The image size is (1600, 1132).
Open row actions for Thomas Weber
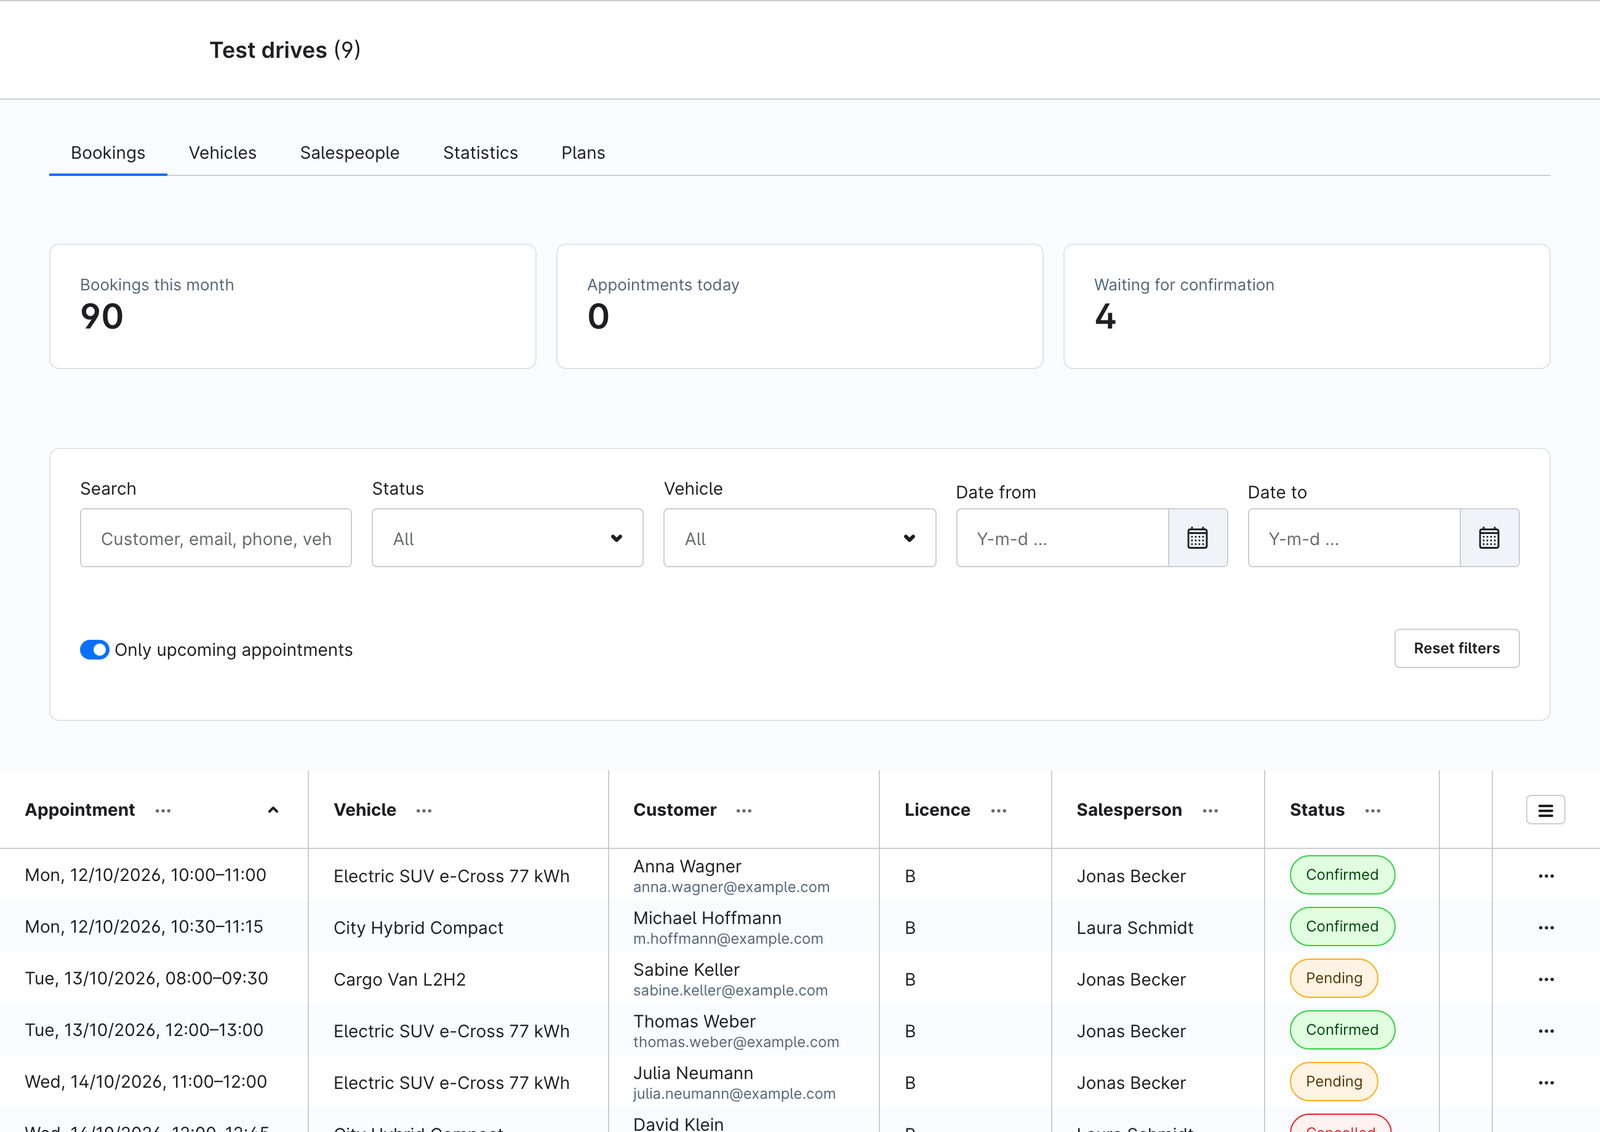1546,1031
